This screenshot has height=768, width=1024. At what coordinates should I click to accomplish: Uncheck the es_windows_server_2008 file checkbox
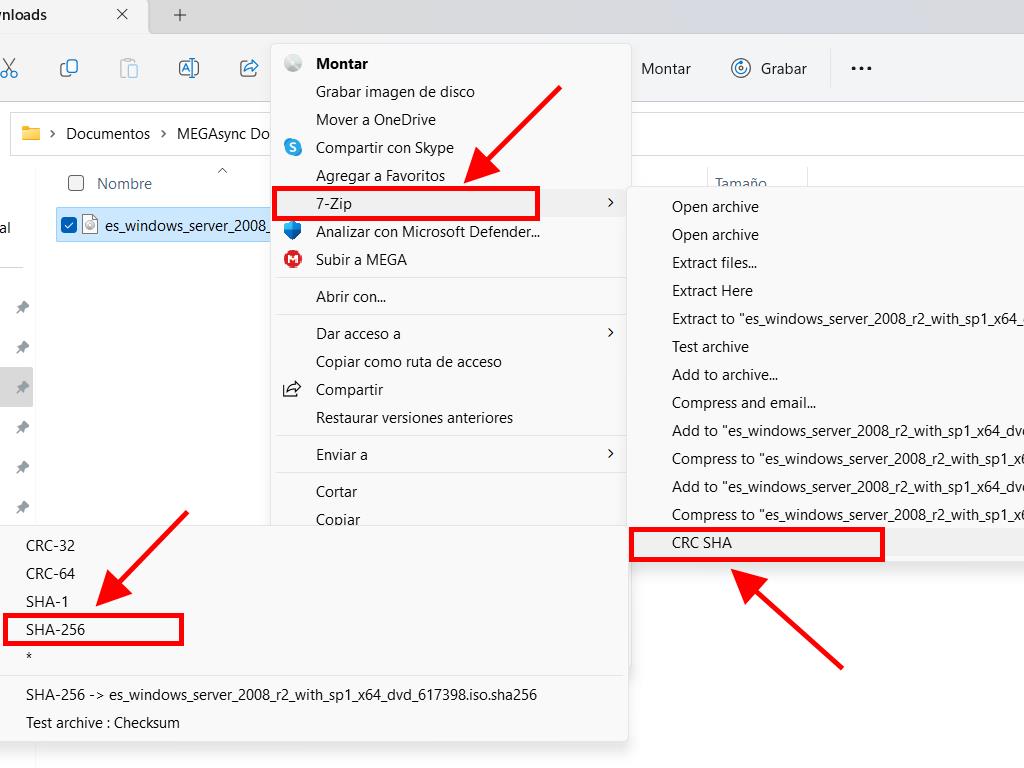tap(68, 225)
